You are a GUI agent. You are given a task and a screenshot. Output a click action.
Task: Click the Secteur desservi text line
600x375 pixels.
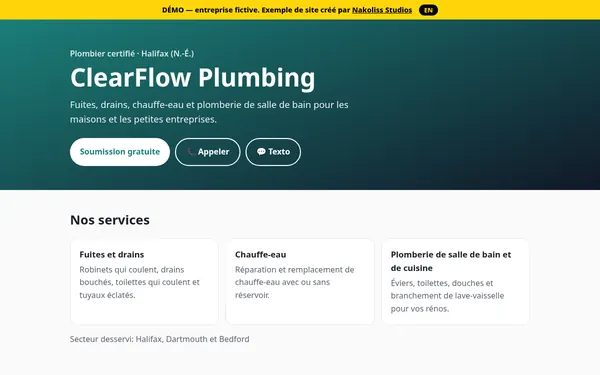[x=160, y=339]
